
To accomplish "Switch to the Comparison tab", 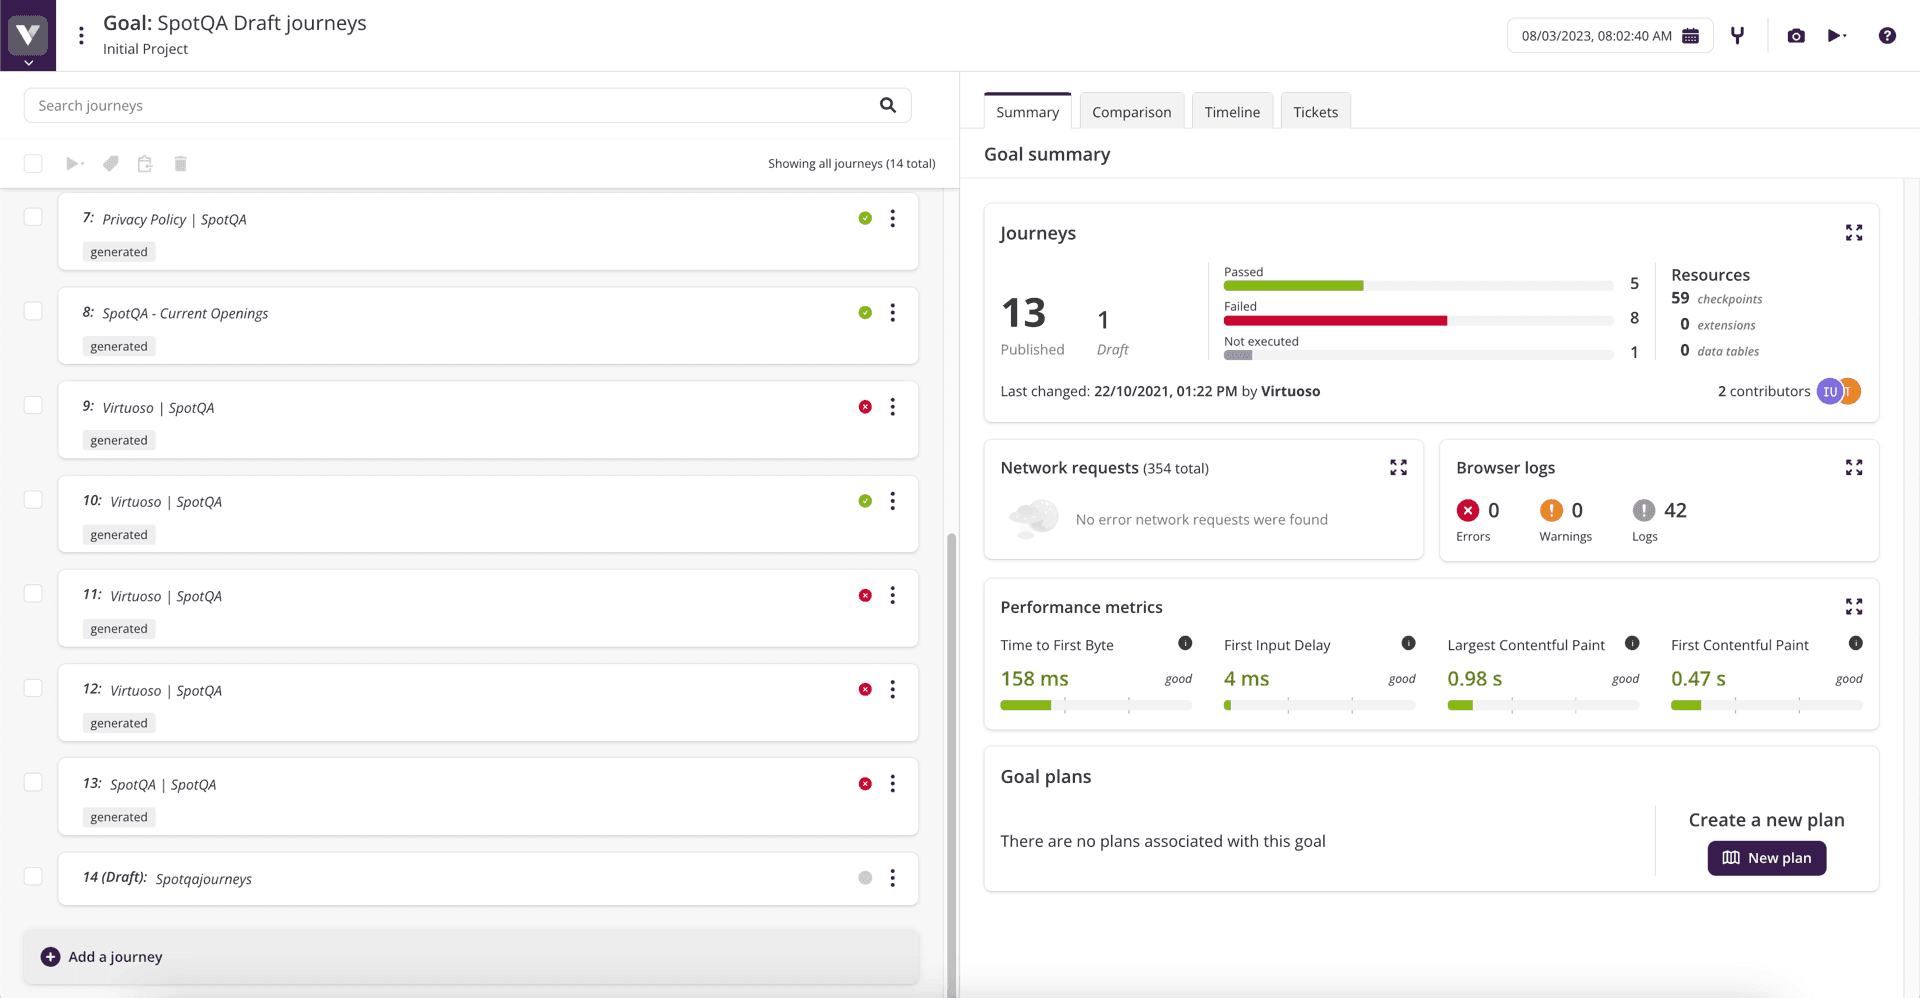I will tap(1131, 112).
